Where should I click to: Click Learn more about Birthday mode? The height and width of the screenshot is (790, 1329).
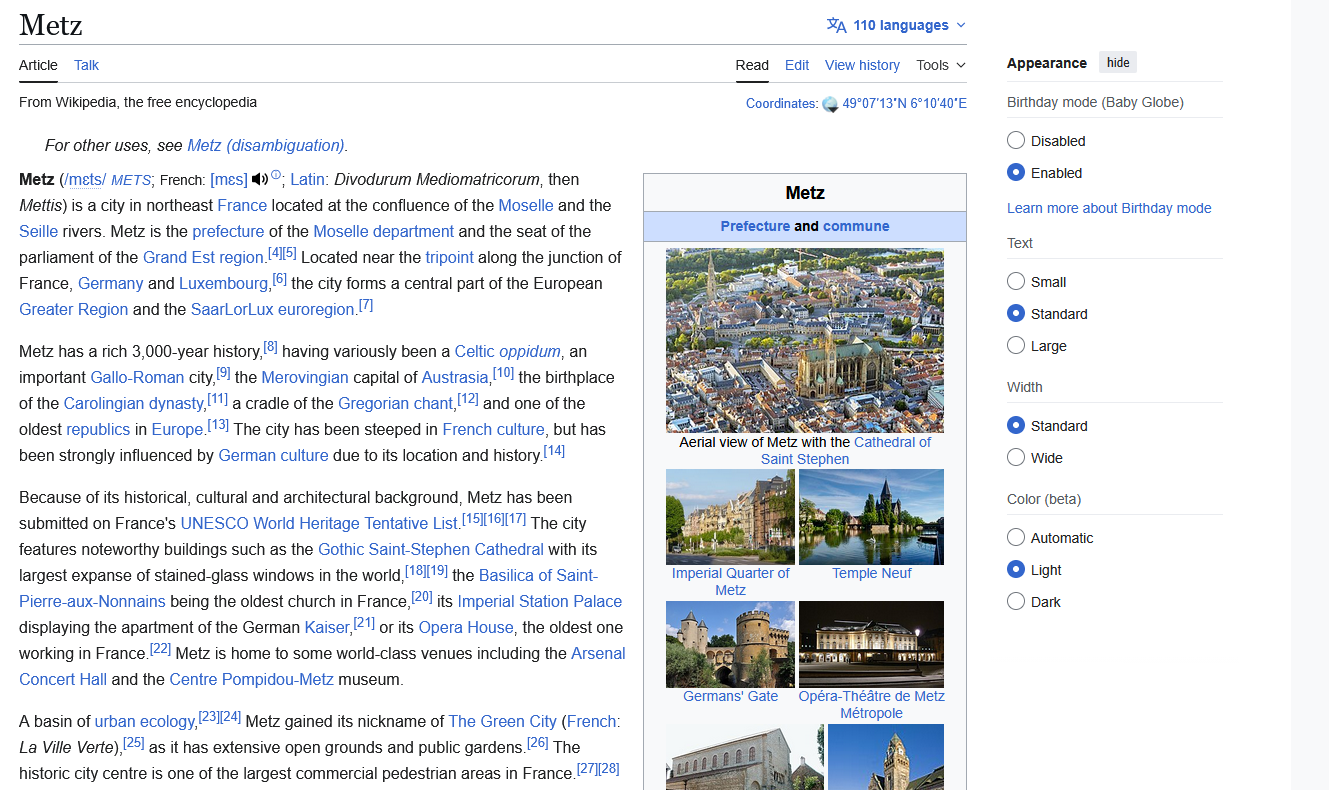1109,208
